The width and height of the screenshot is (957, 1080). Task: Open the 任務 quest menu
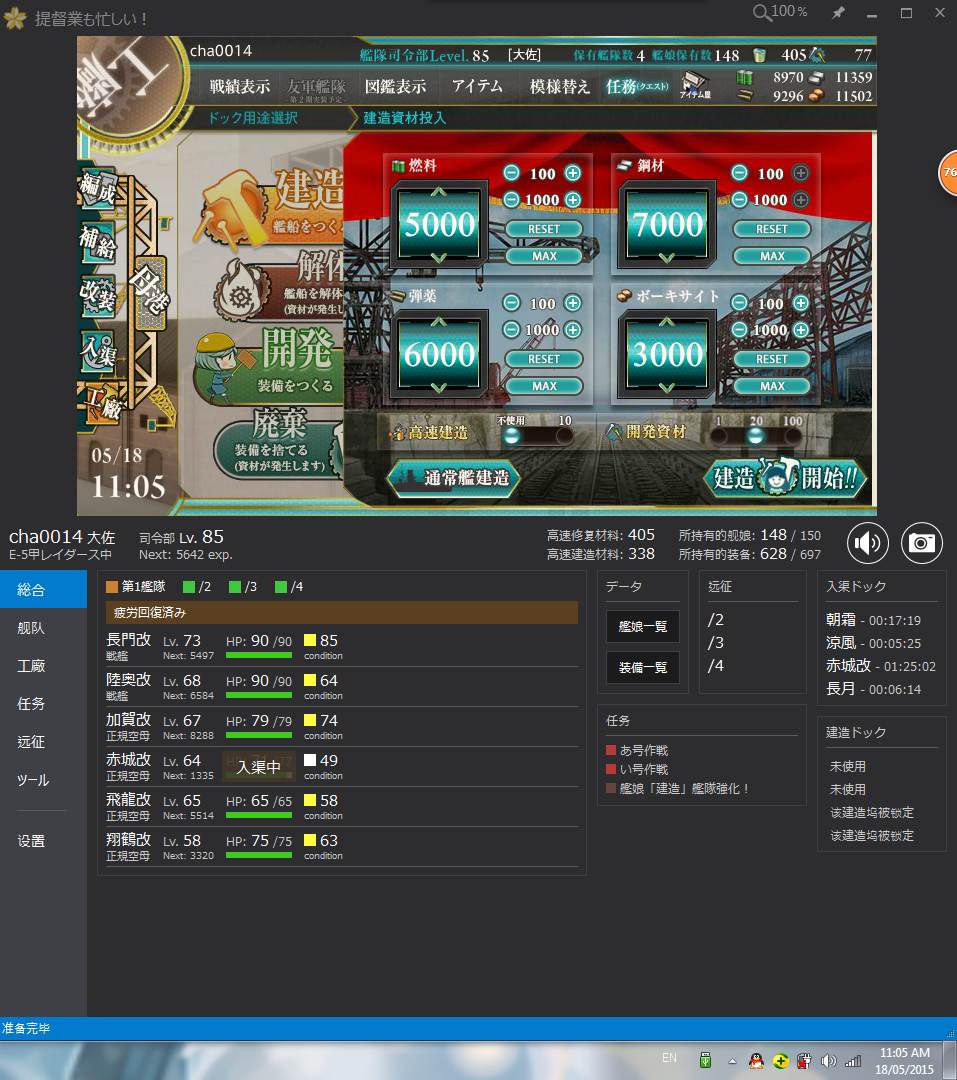636,86
